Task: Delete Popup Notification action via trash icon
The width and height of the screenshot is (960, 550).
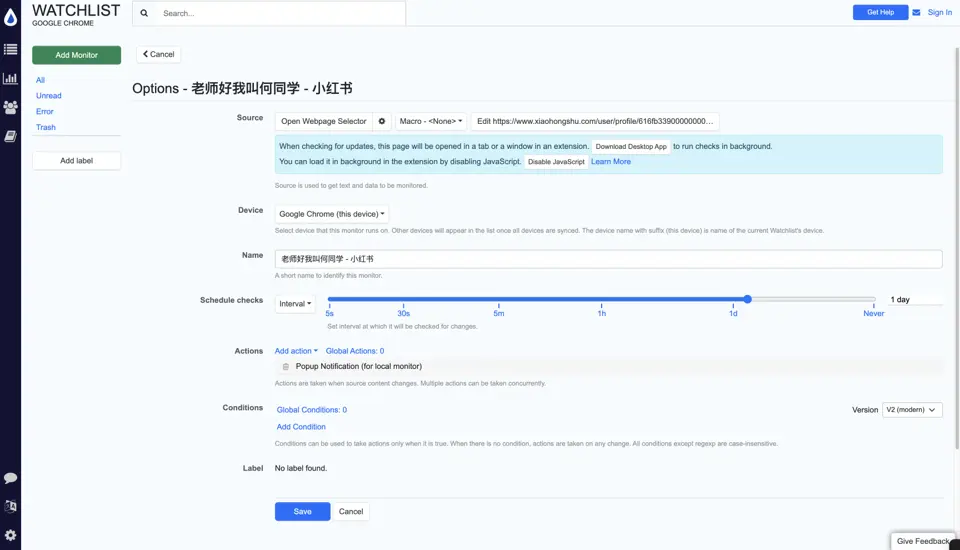Action: point(285,366)
